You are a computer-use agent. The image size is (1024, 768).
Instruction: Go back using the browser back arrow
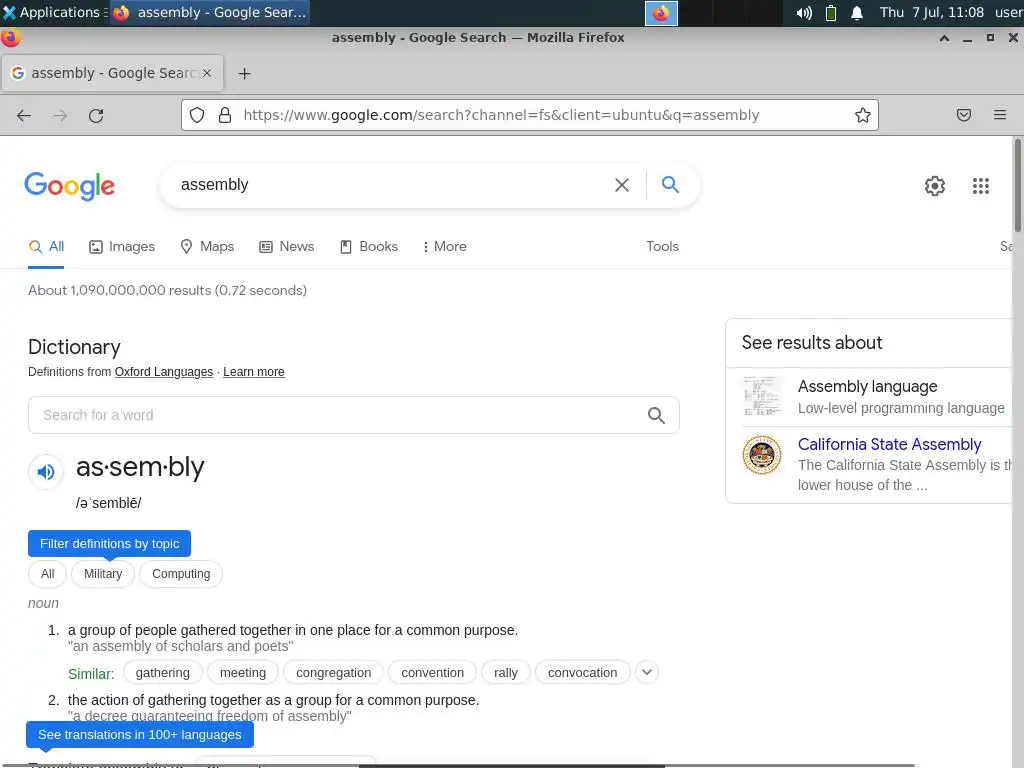(x=24, y=116)
